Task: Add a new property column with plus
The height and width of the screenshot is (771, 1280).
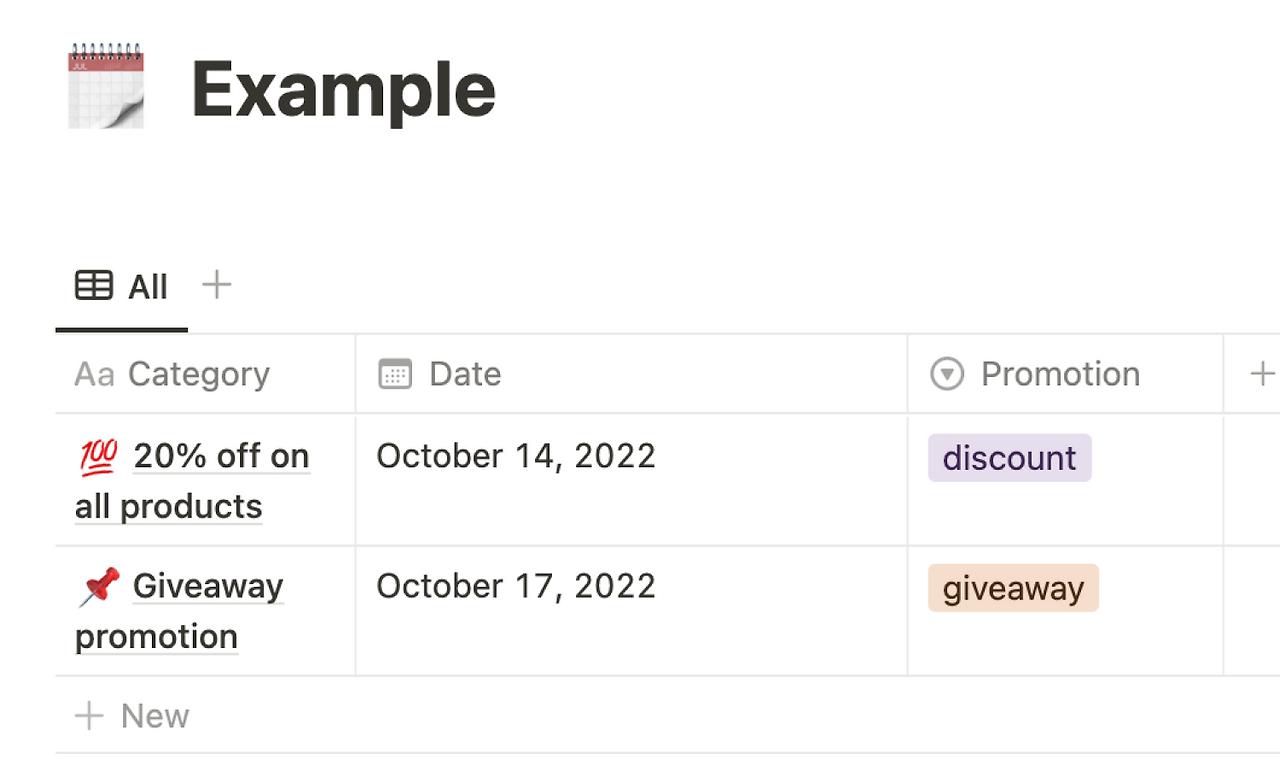Action: pos(1262,374)
